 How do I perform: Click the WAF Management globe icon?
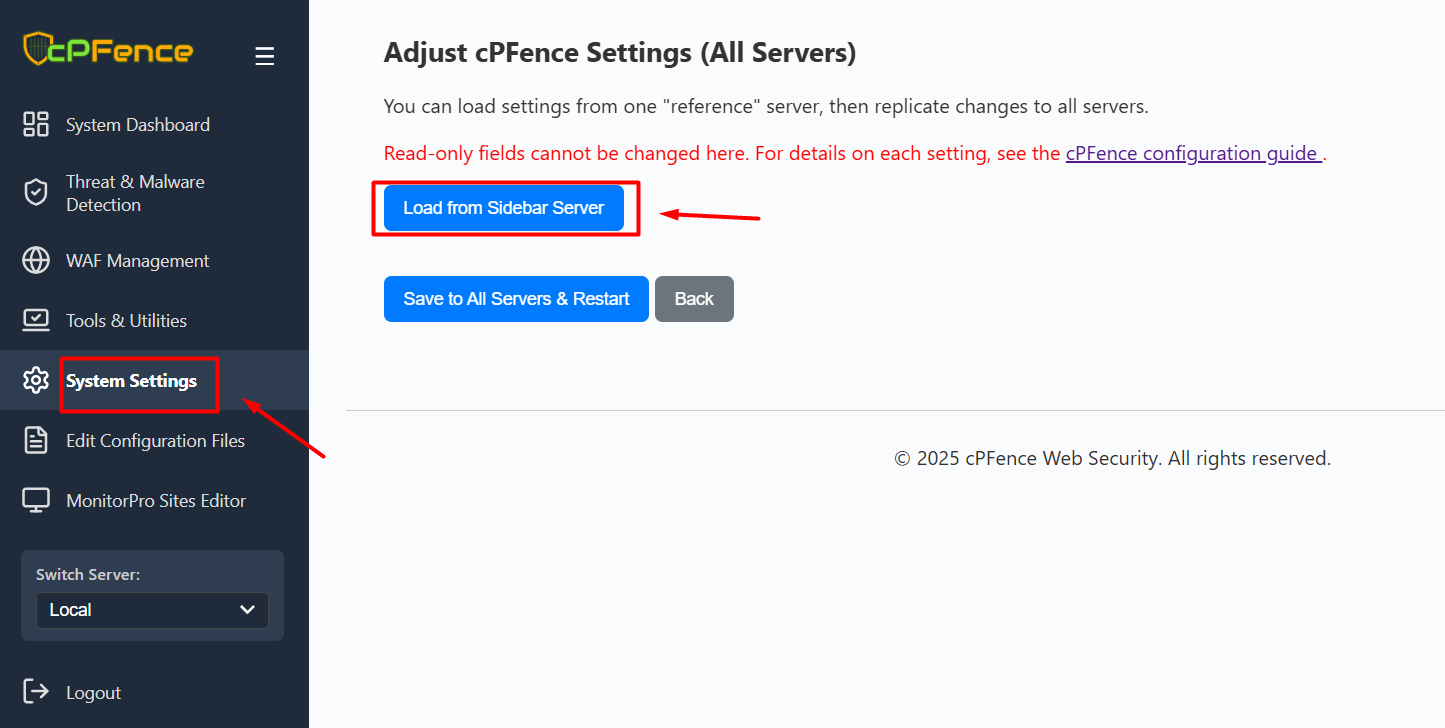[36, 261]
